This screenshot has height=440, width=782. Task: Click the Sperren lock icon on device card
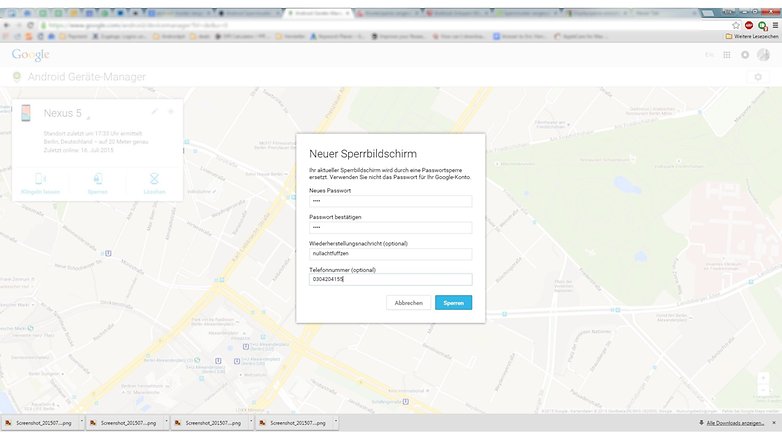pyautogui.click(x=98, y=179)
